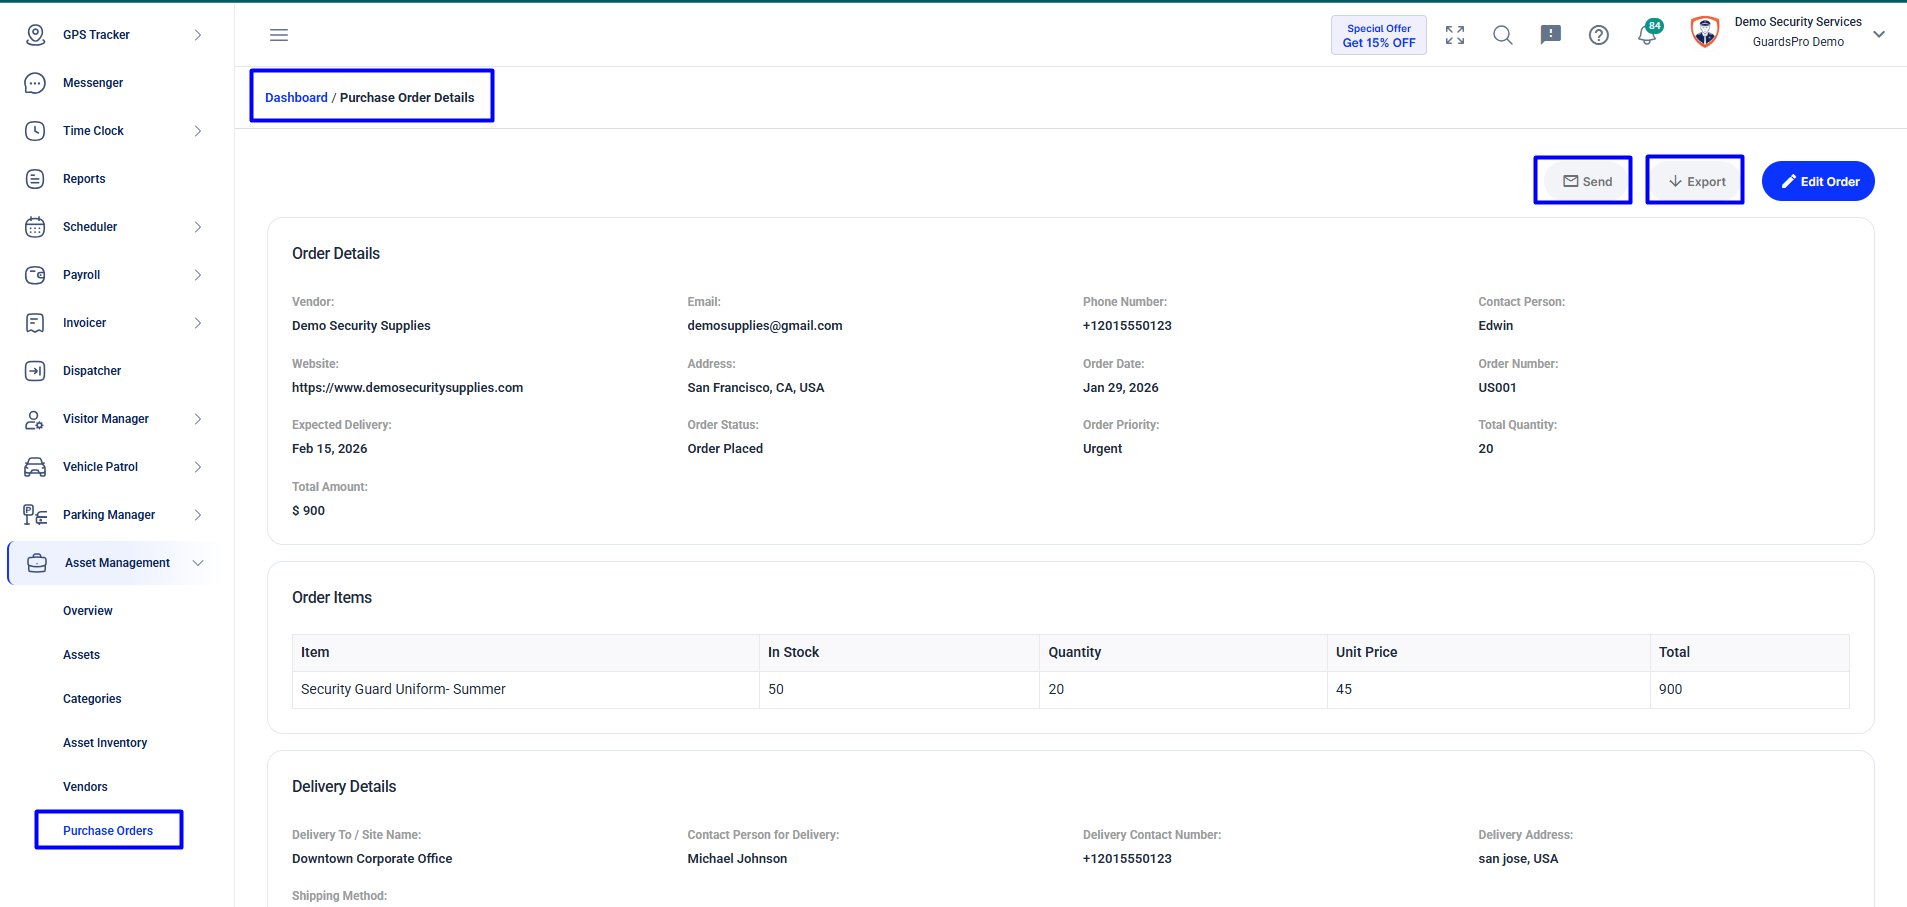Viewport: 1907px width, 907px height.
Task: Click the Purchase Order Details breadcrumb text
Action: [407, 98]
